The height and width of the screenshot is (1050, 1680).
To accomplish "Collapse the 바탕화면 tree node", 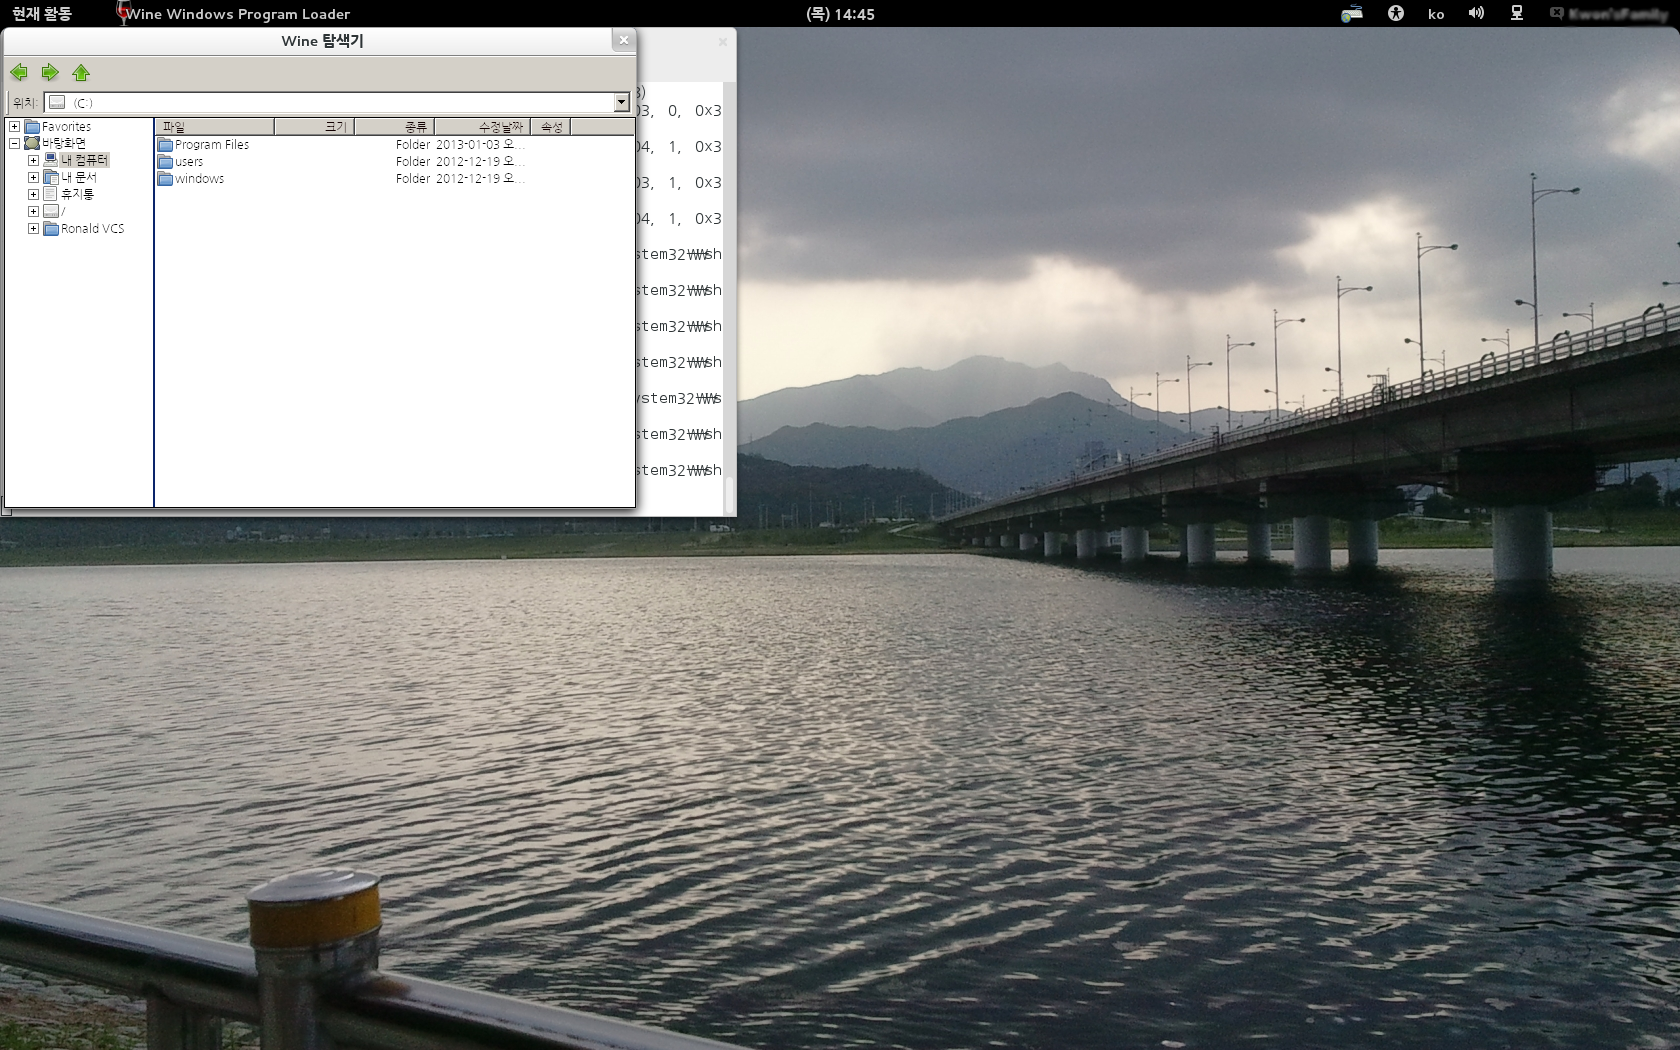I will pyautogui.click(x=14, y=143).
